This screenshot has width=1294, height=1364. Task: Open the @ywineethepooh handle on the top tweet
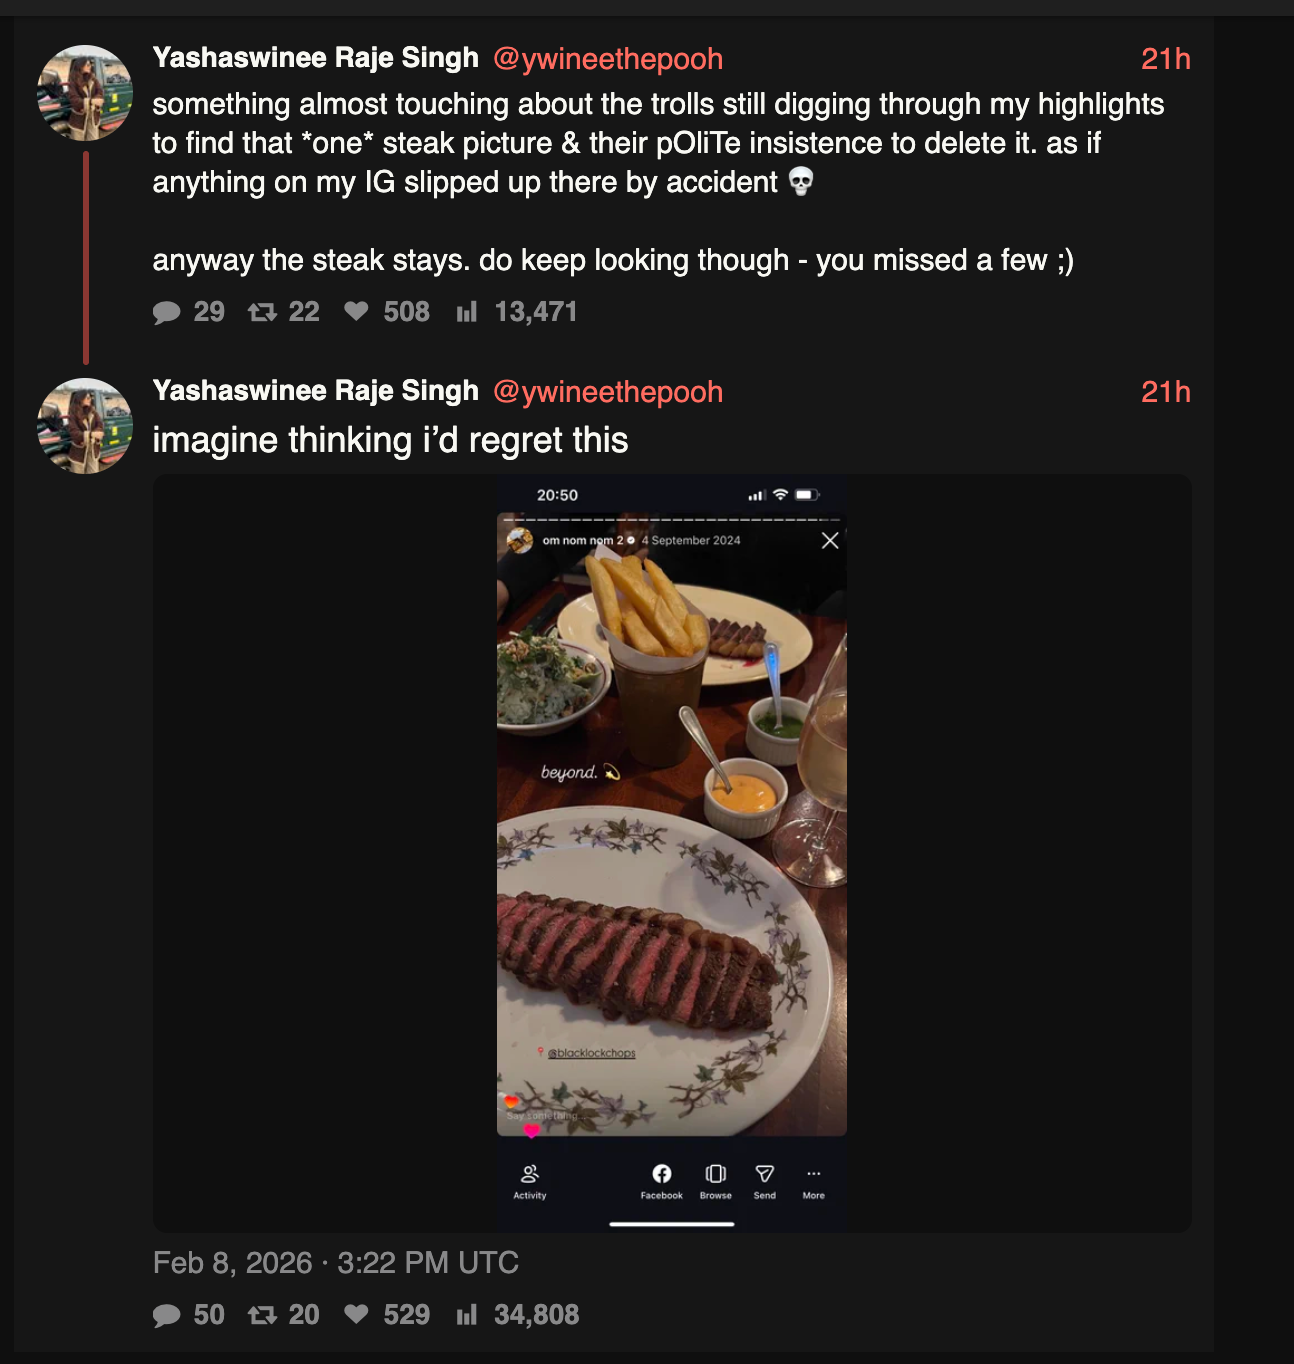click(608, 59)
